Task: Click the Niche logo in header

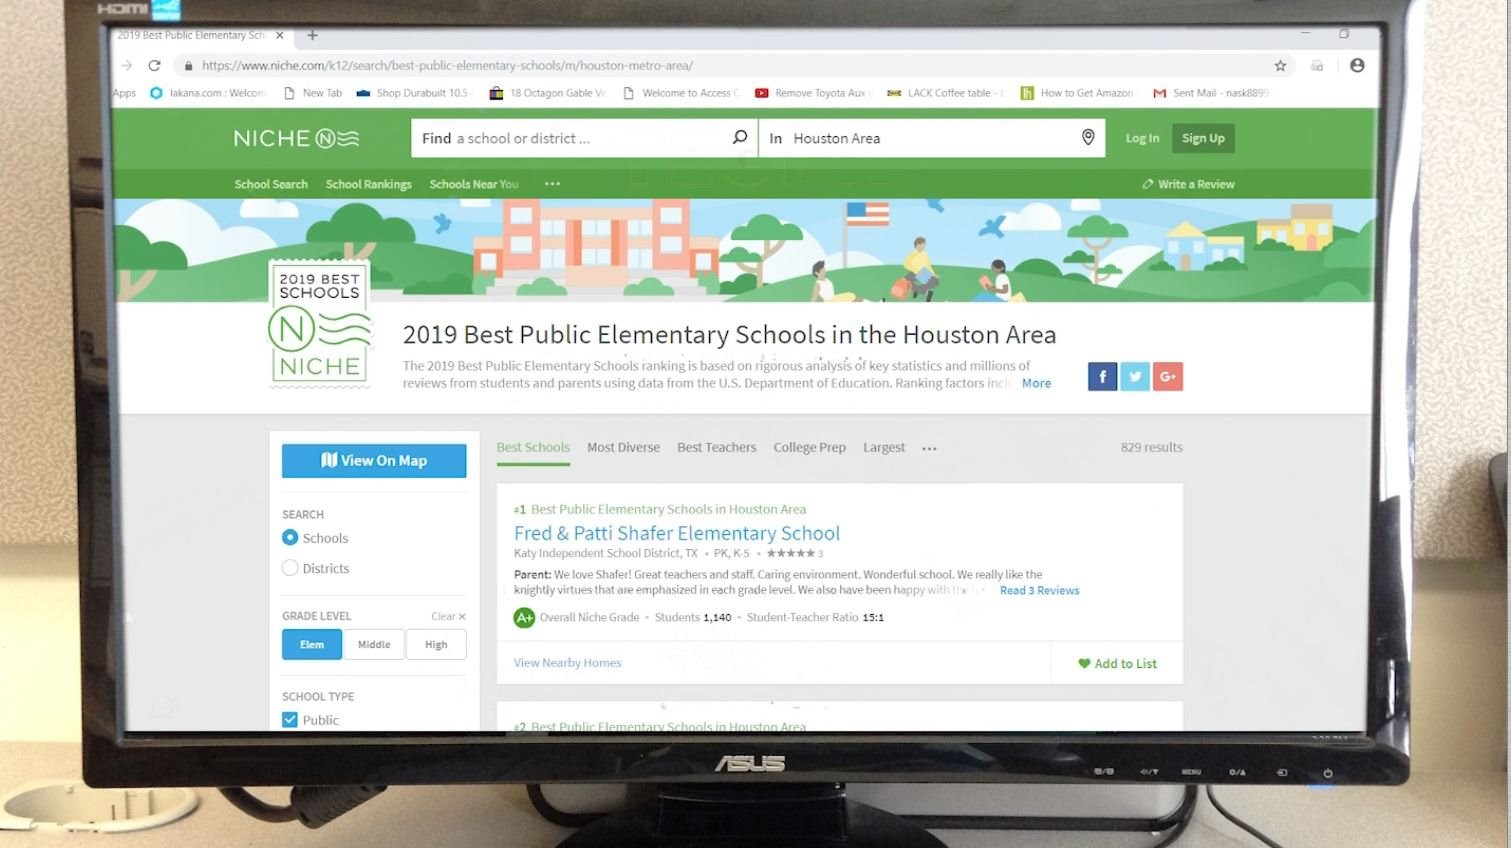Action: pyautogui.click(x=296, y=138)
